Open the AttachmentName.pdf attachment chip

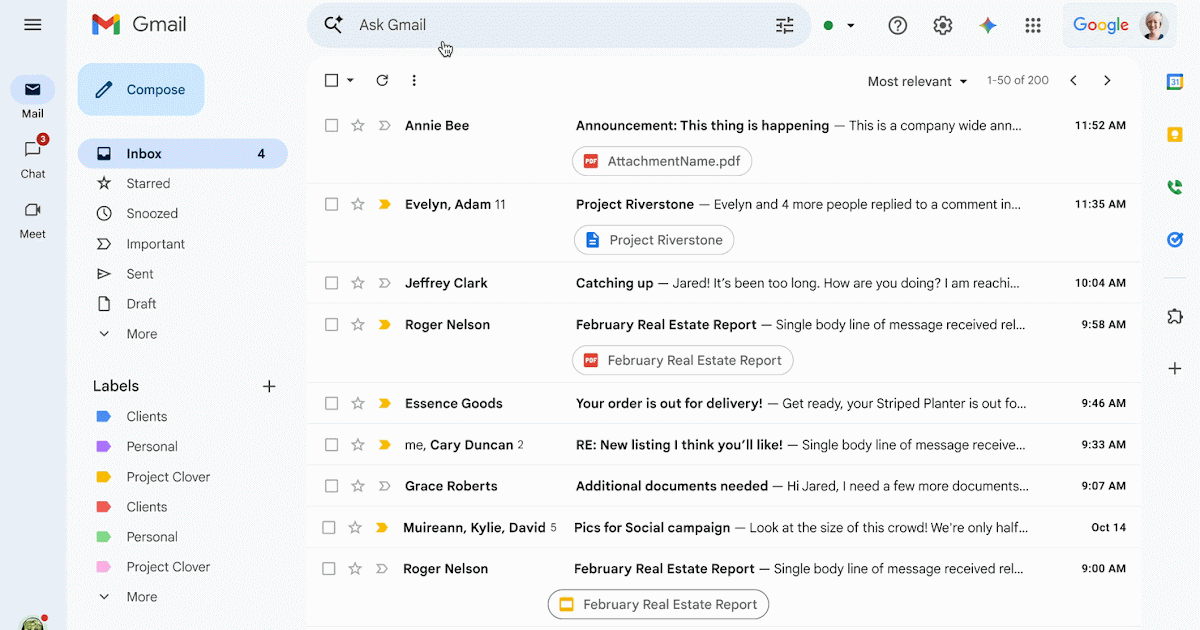[x=662, y=162]
